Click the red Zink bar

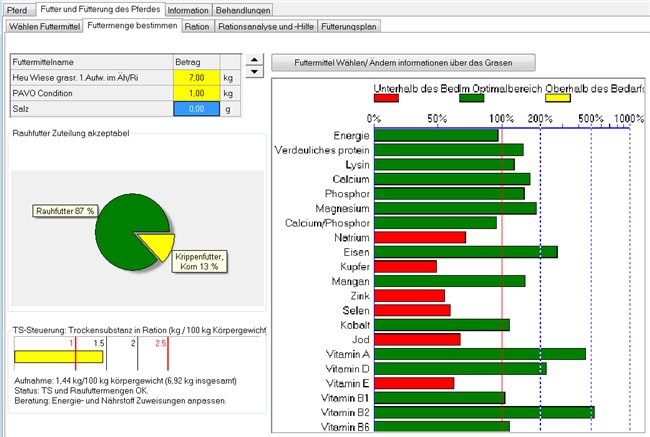[x=410, y=296]
